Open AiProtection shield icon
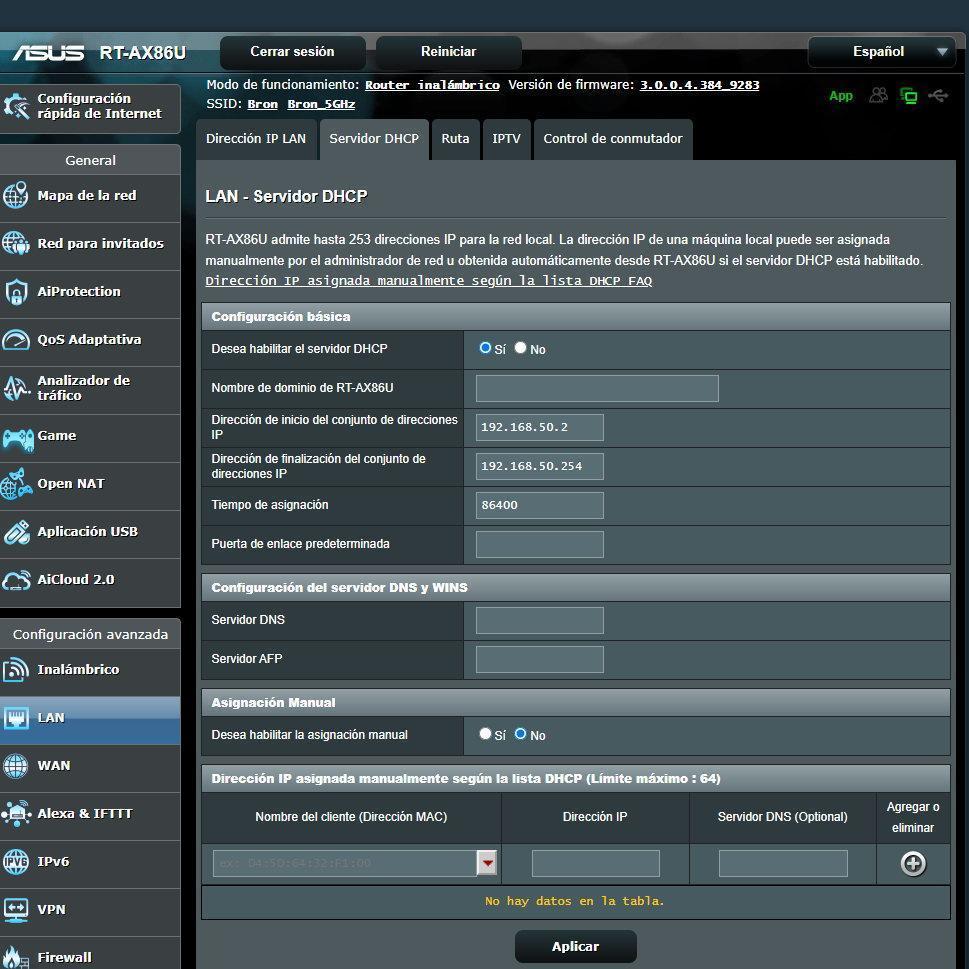Image resolution: width=969 pixels, height=969 pixels. (x=16, y=292)
